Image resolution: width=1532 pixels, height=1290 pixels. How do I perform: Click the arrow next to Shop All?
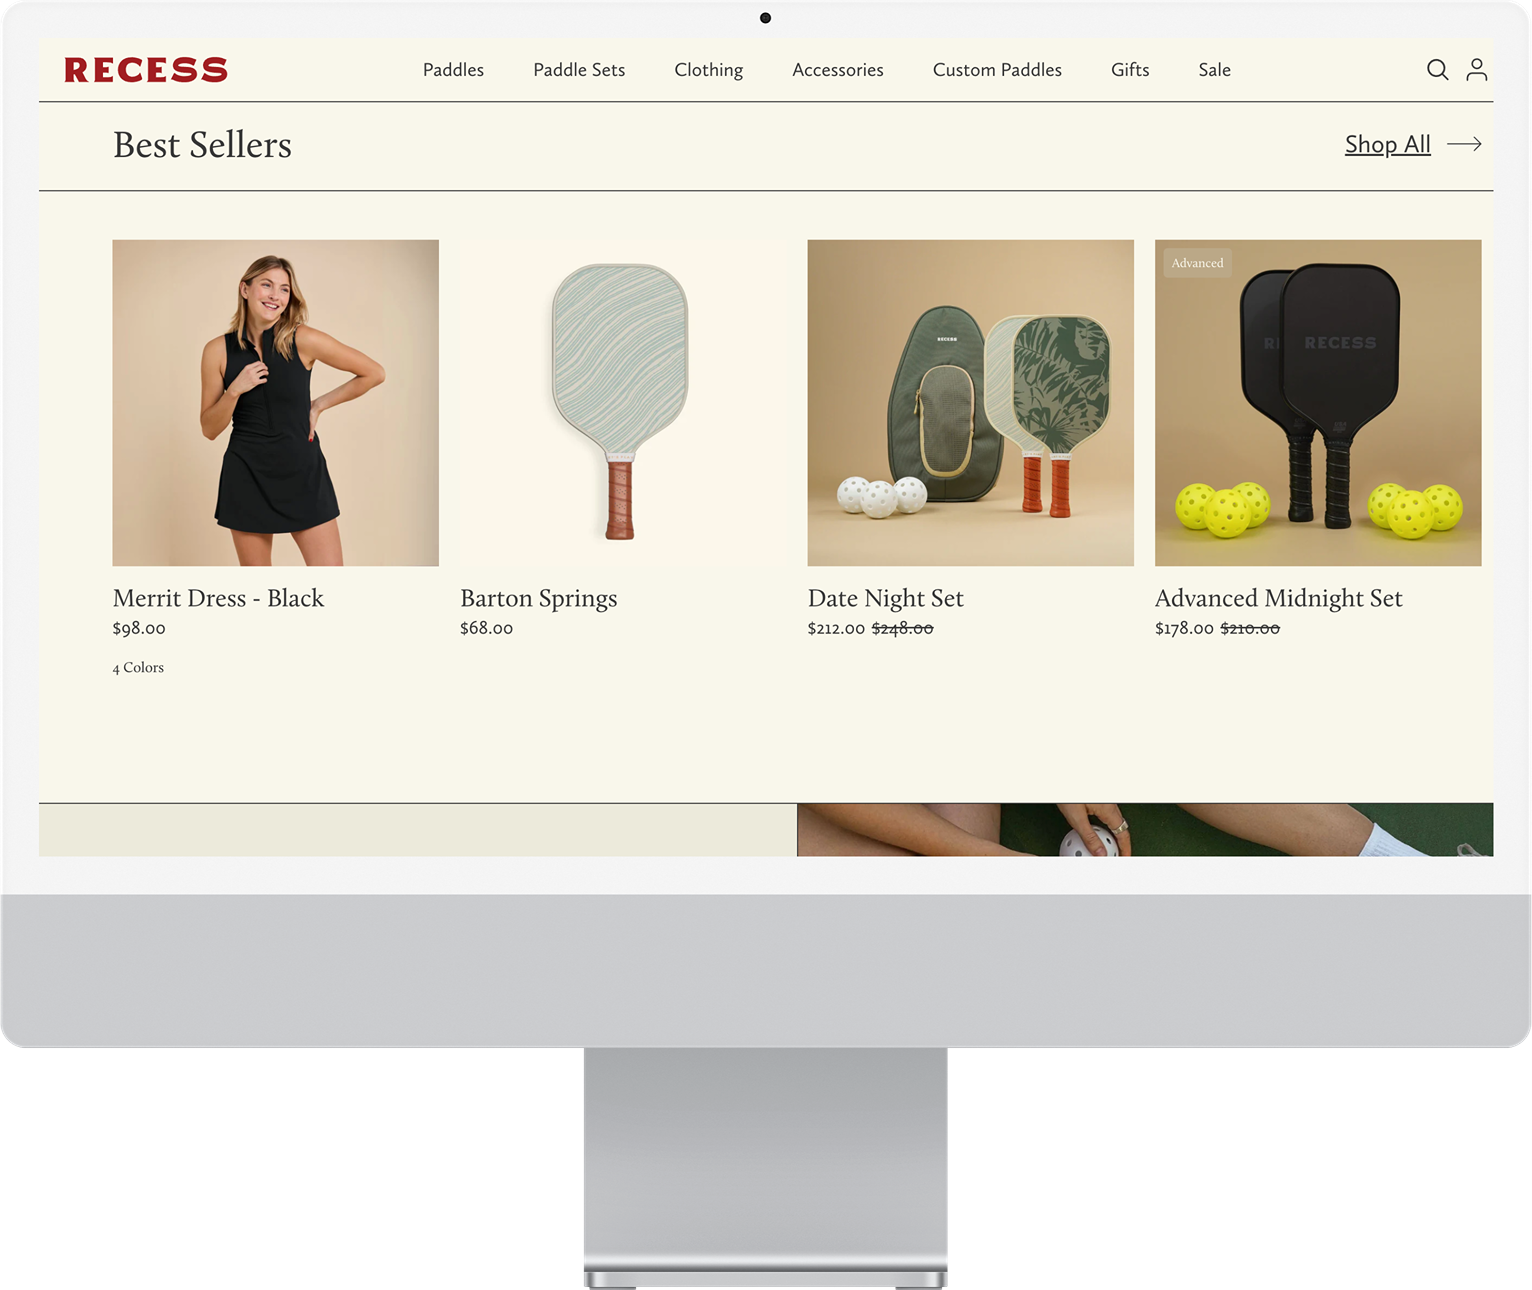tap(1464, 145)
